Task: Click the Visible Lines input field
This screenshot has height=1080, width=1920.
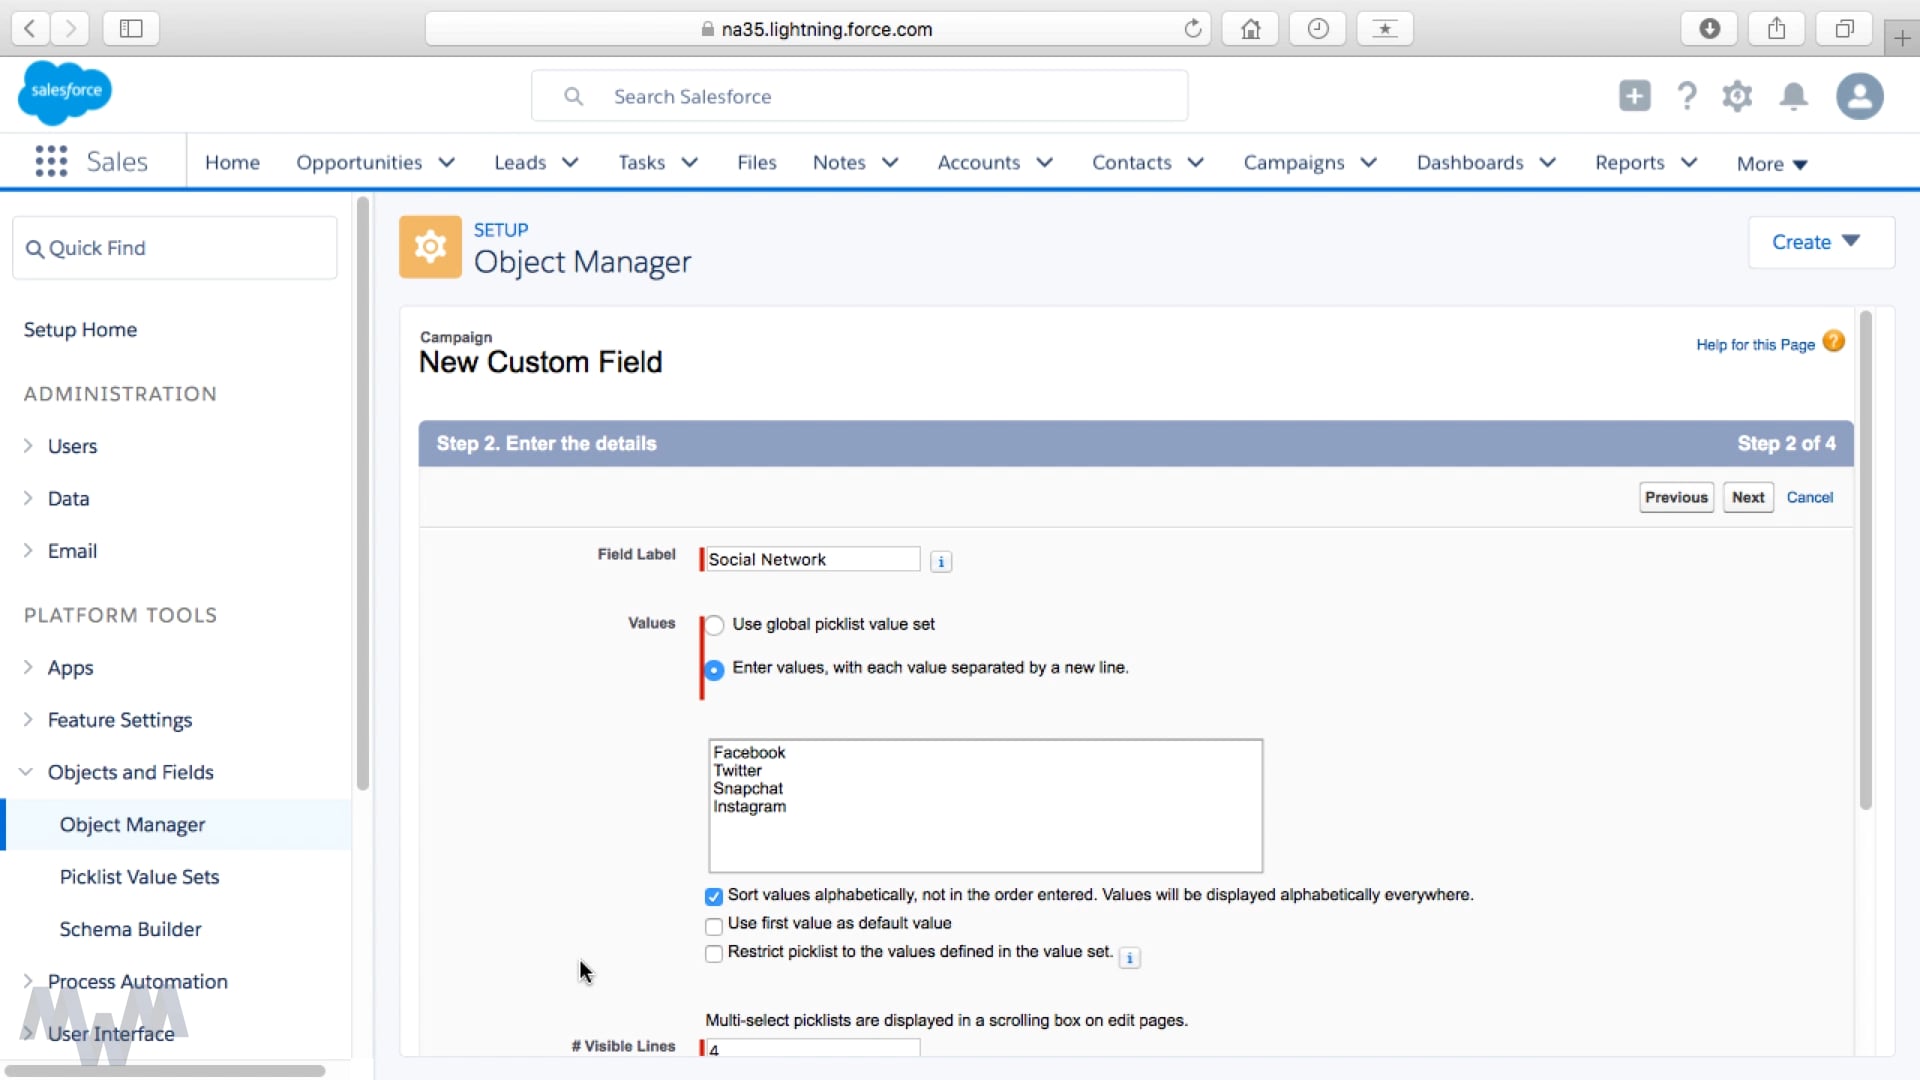Action: coord(810,1047)
